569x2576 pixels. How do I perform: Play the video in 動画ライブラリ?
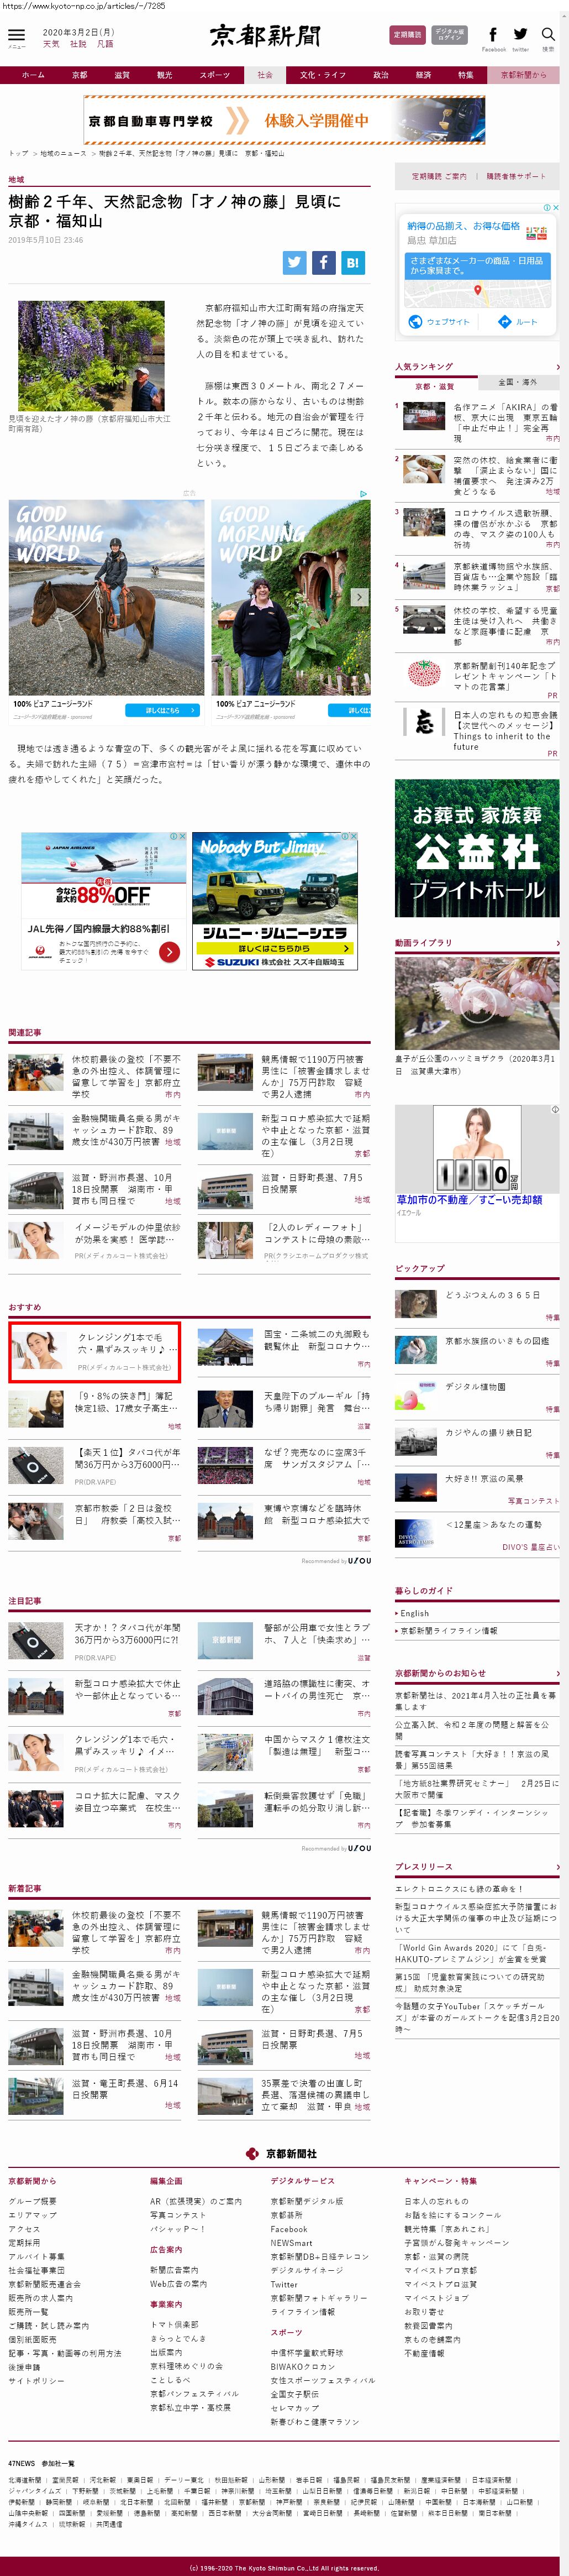point(477,1002)
